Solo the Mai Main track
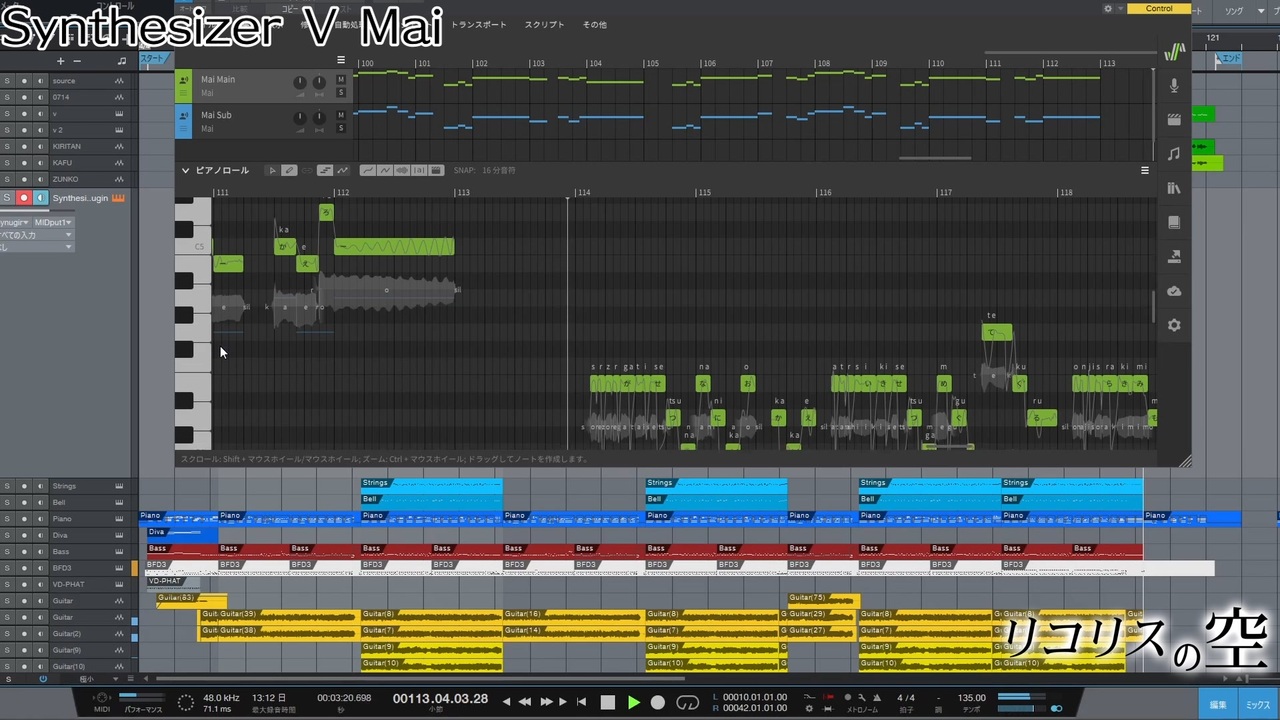 (341, 92)
